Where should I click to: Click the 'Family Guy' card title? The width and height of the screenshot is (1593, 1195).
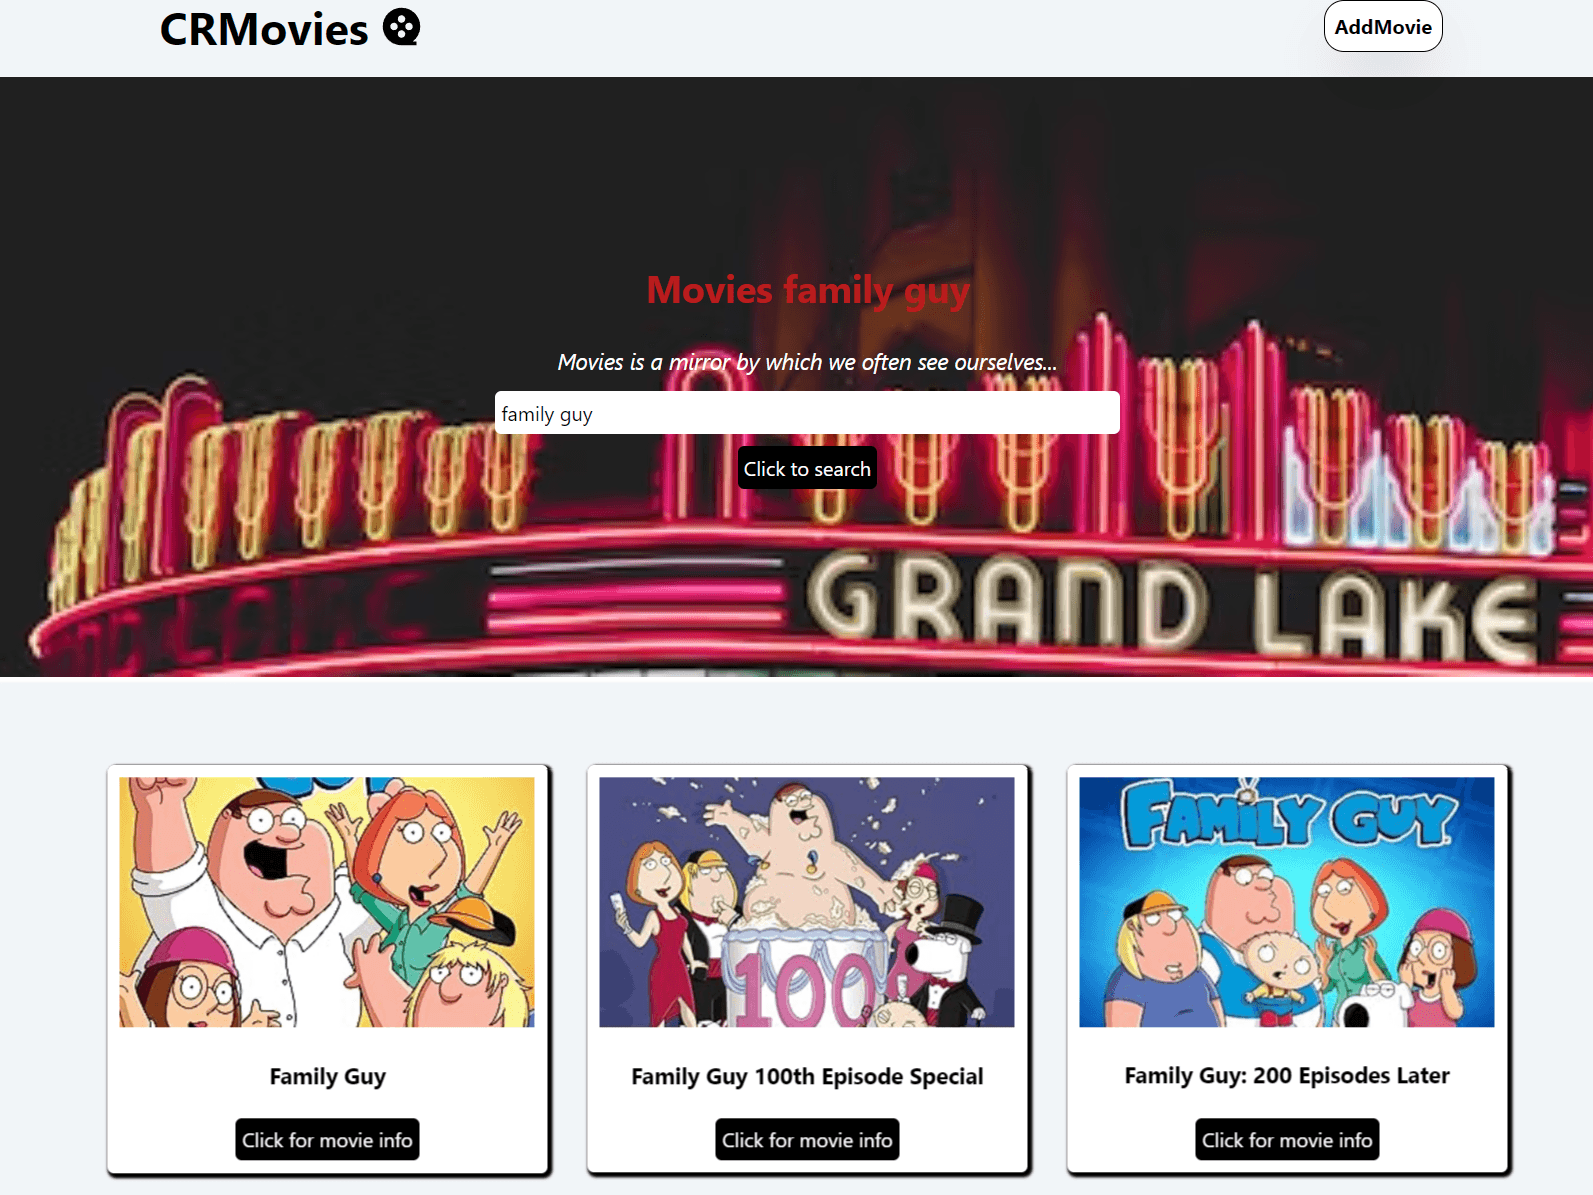pyautogui.click(x=327, y=1076)
